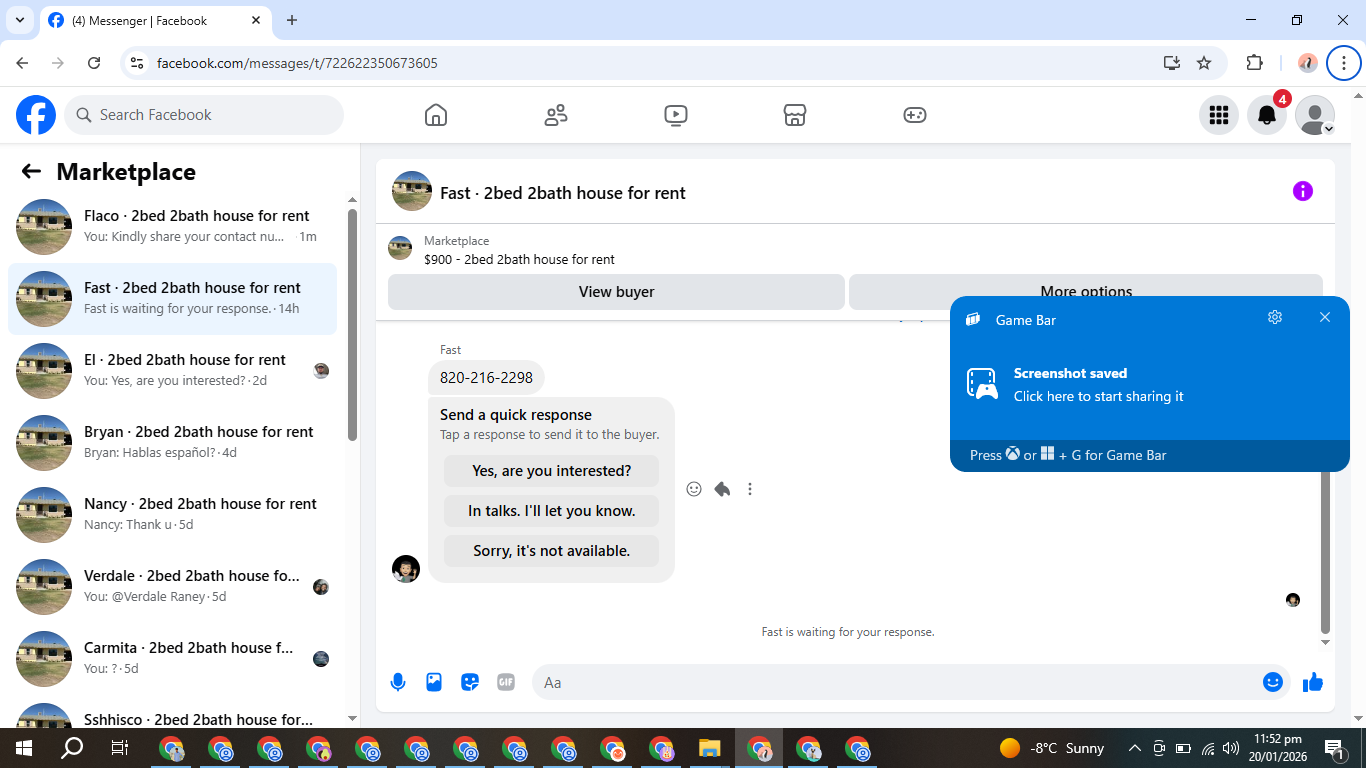Expand the tab search dropdown arrow
The width and height of the screenshot is (1366, 768).
click(20, 20)
